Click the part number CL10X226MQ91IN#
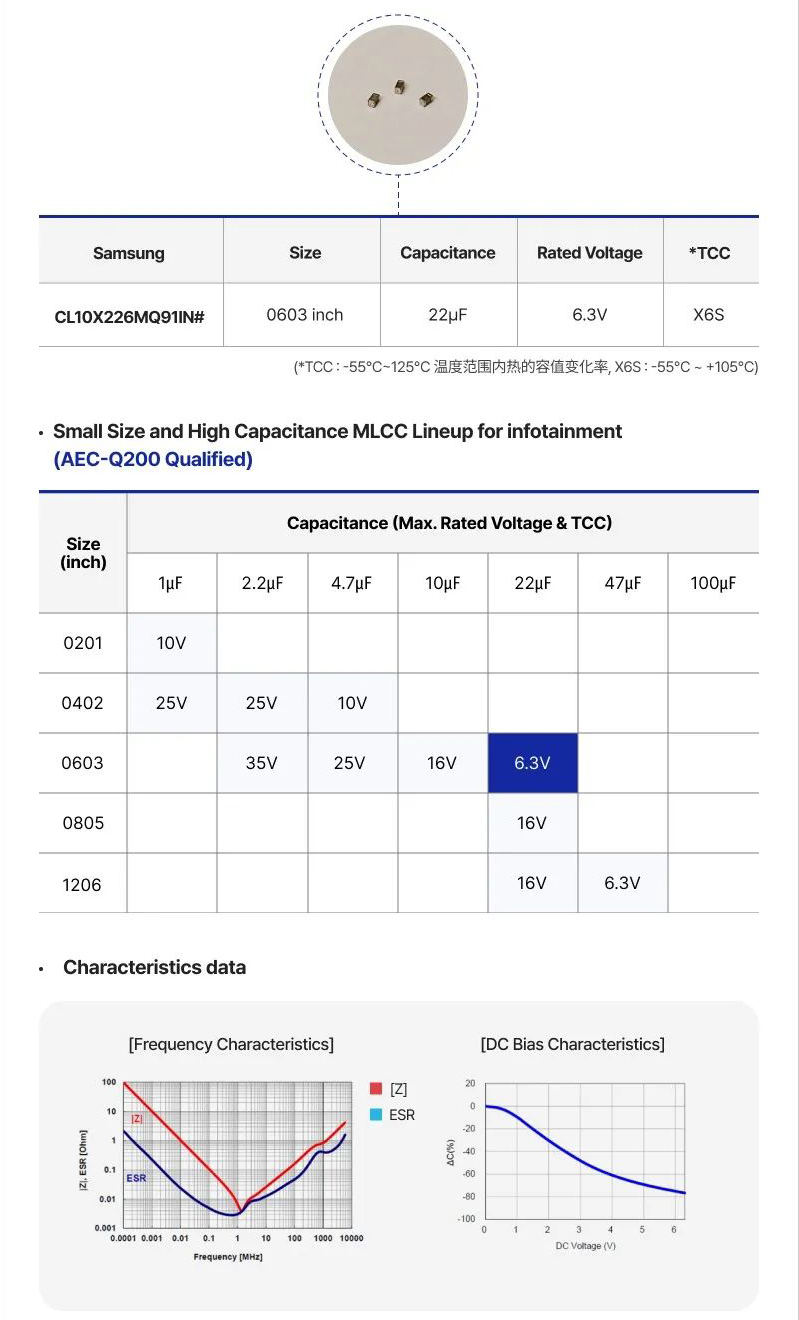The width and height of the screenshot is (799, 1320). pyautogui.click(x=130, y=316)
